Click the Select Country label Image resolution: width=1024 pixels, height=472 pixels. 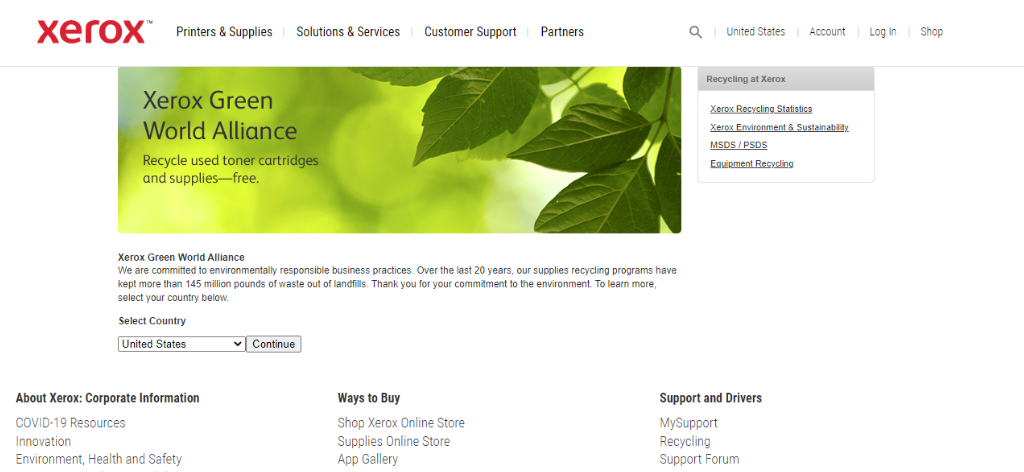click(x=152, y=321)
